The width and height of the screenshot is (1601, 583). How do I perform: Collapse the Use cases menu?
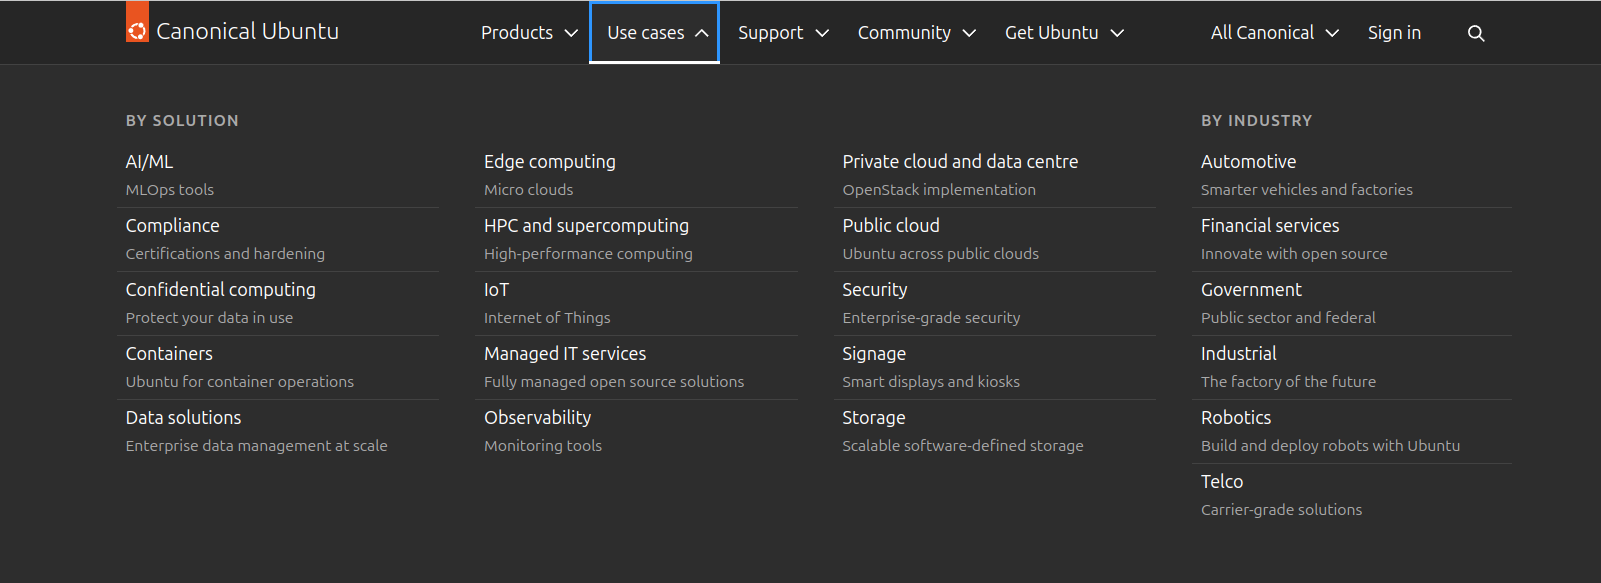pos(655,33)
